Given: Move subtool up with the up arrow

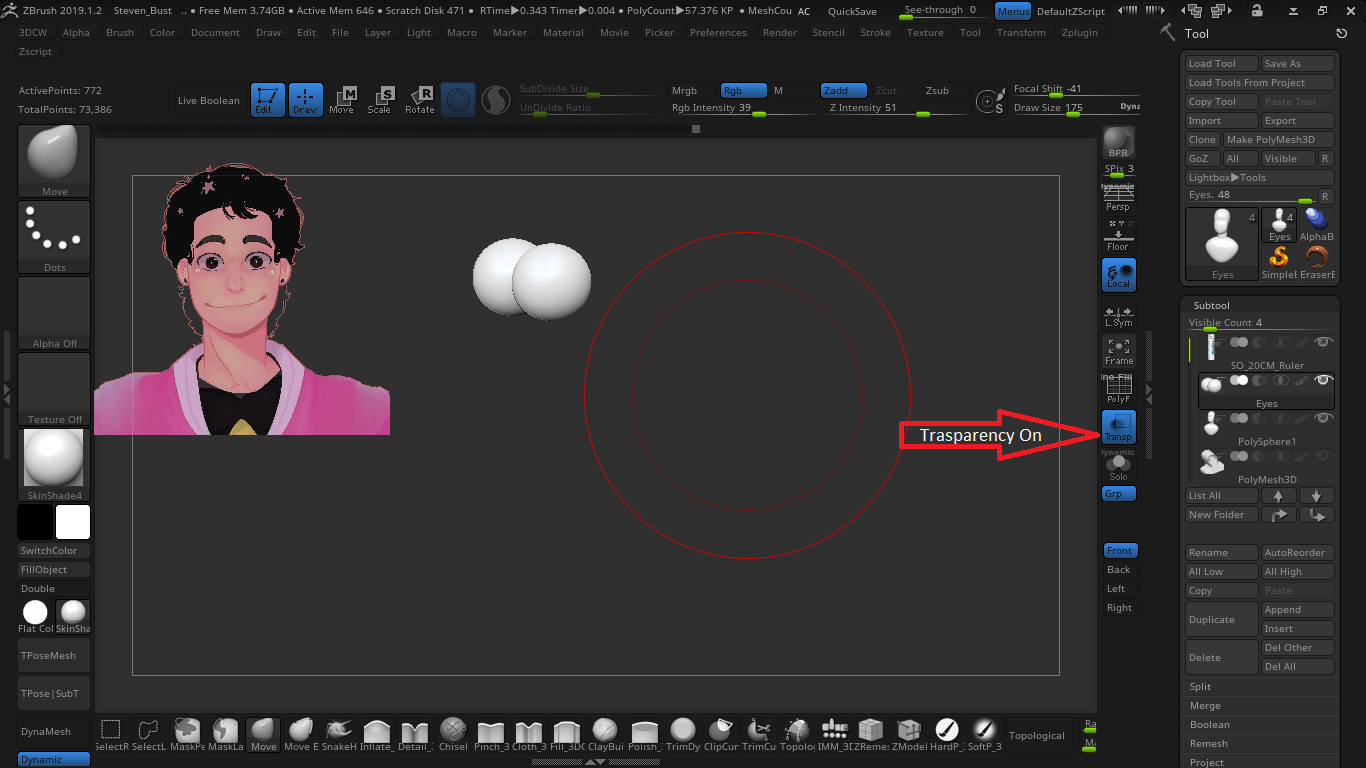Looking at the screenshot, I should [x=1278, y=496].
